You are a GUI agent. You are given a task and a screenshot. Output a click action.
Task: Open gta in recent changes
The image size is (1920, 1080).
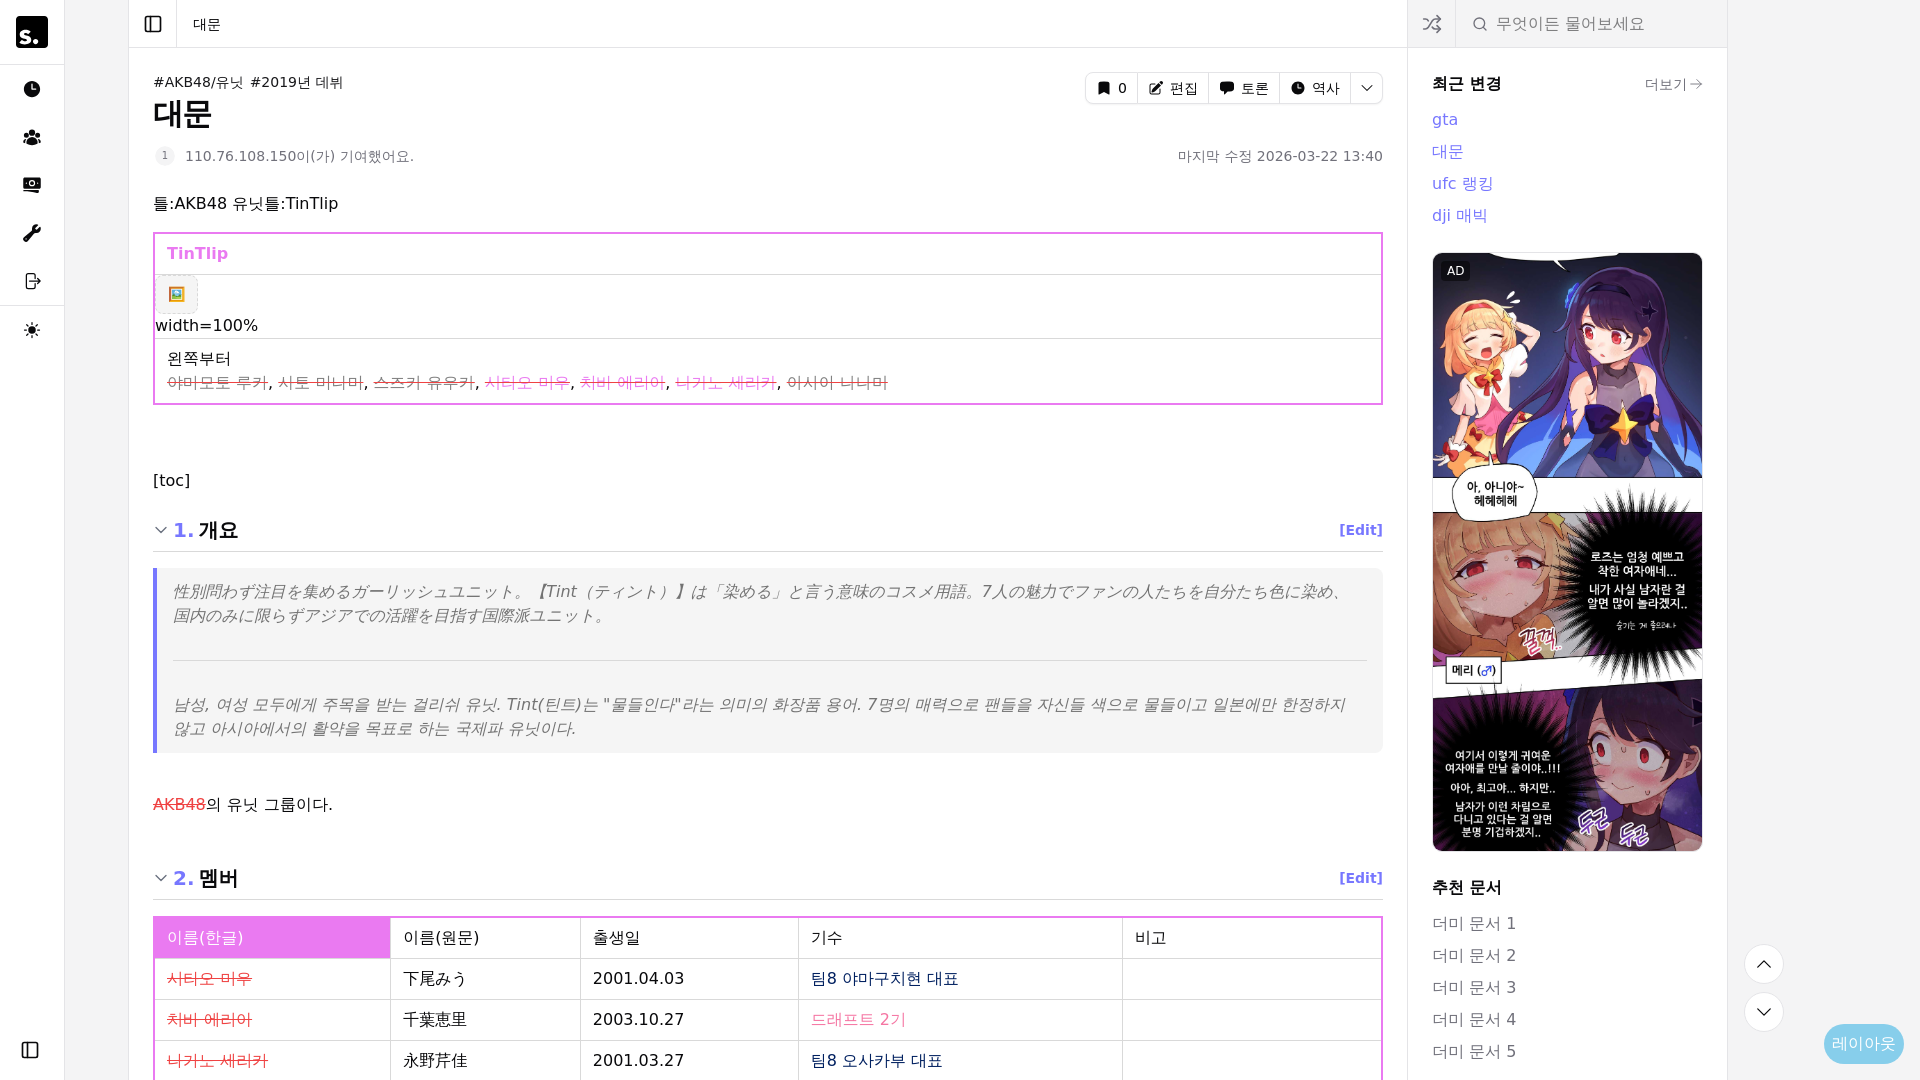click(1445, 120)
